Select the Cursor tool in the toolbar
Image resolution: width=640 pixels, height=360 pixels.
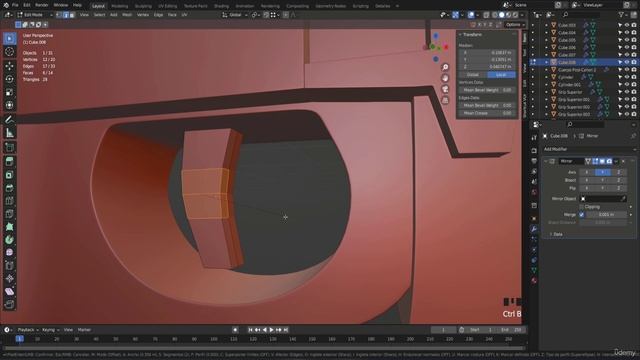click(x=9, y=51)
